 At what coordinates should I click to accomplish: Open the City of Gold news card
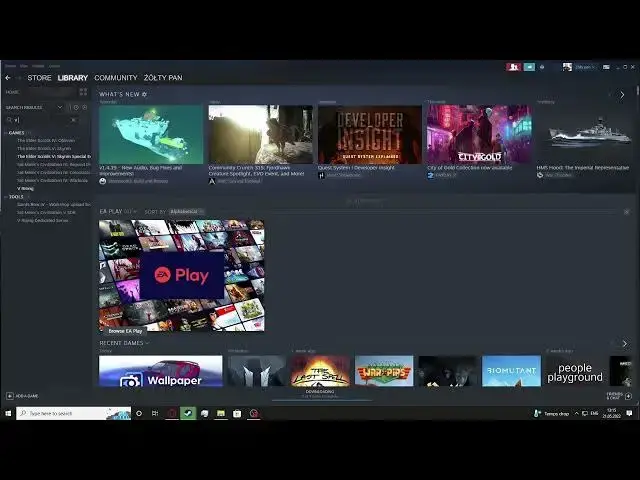tap(479, 135)
